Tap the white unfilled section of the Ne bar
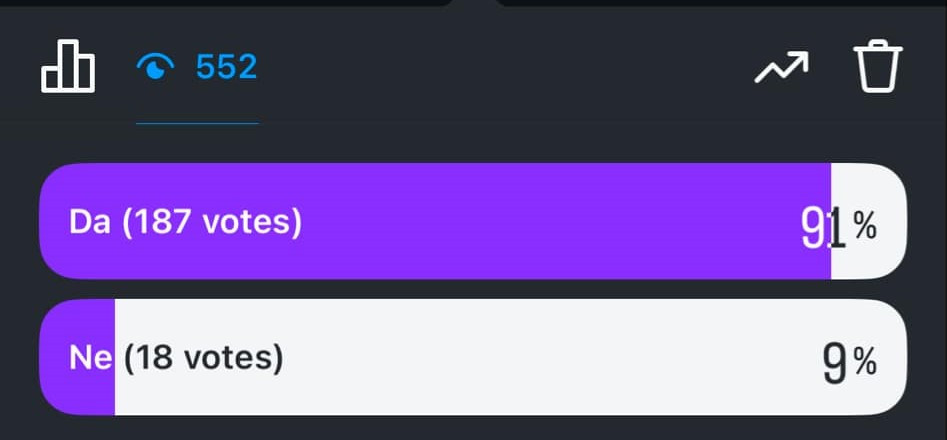 coord(510,357)
